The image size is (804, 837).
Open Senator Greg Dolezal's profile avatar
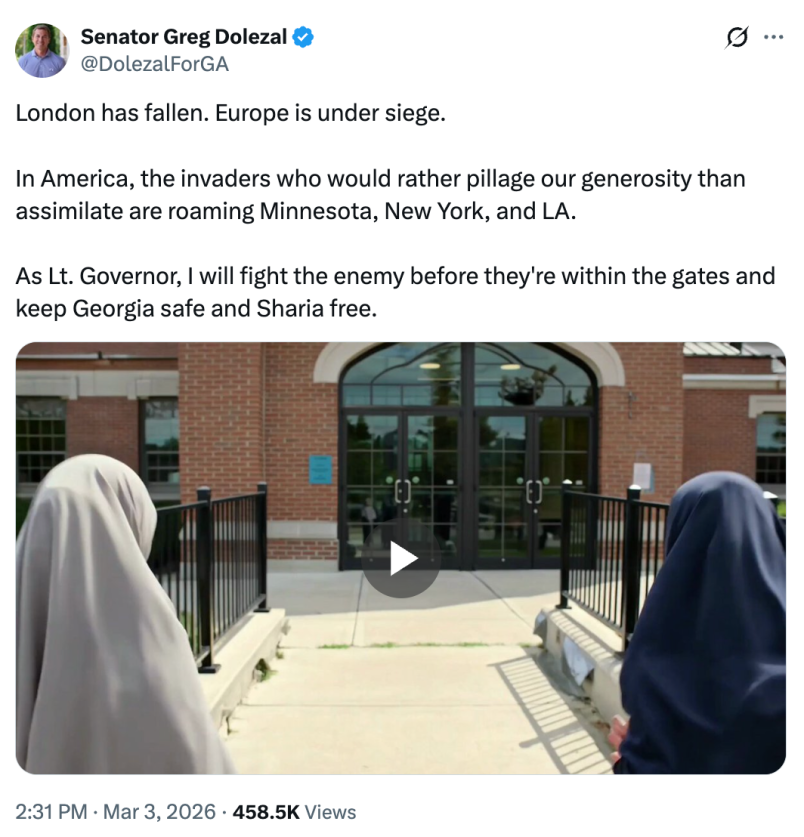[x=42, y=51]
